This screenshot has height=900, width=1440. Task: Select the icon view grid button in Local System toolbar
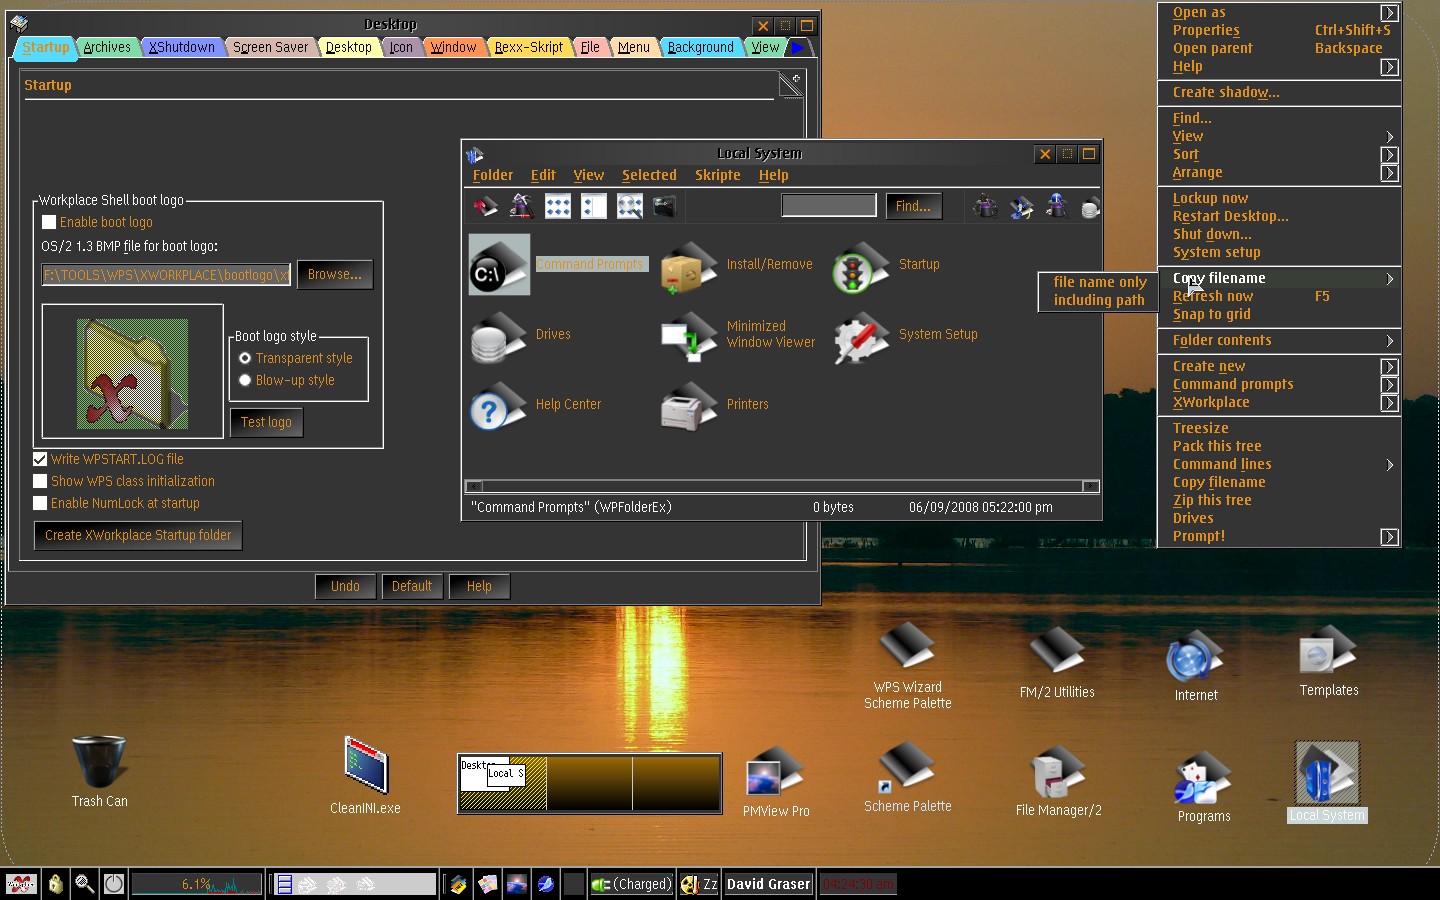[x=558, y=206]
